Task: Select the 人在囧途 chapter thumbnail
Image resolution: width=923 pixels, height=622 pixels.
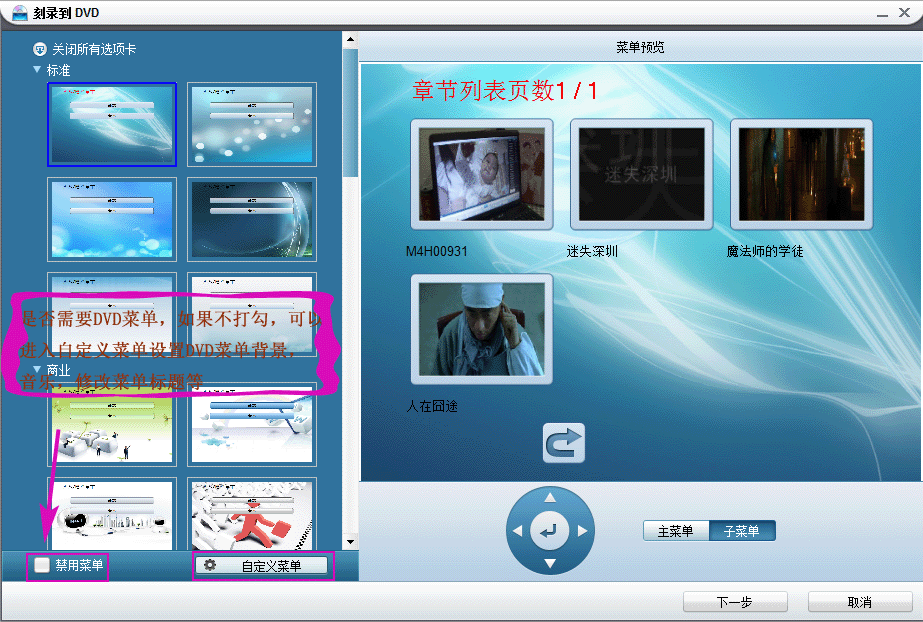Action: tap(481, 329)
